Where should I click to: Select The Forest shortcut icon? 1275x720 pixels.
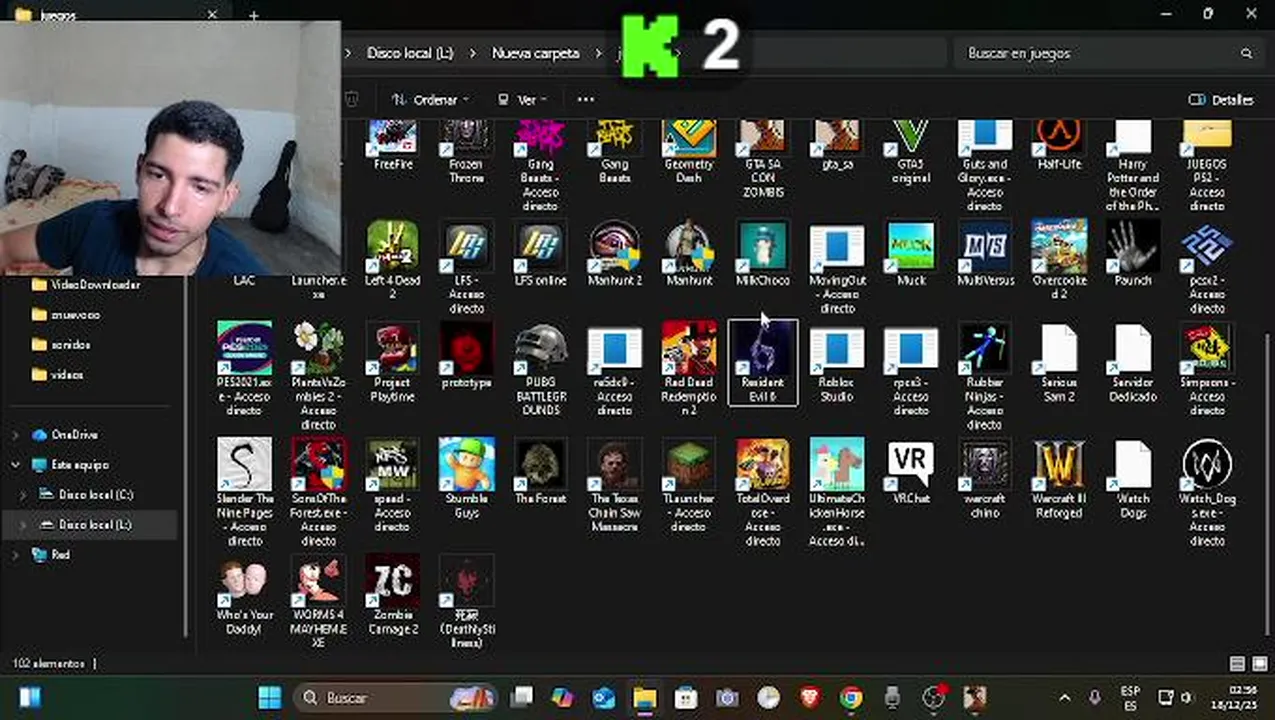540,471
